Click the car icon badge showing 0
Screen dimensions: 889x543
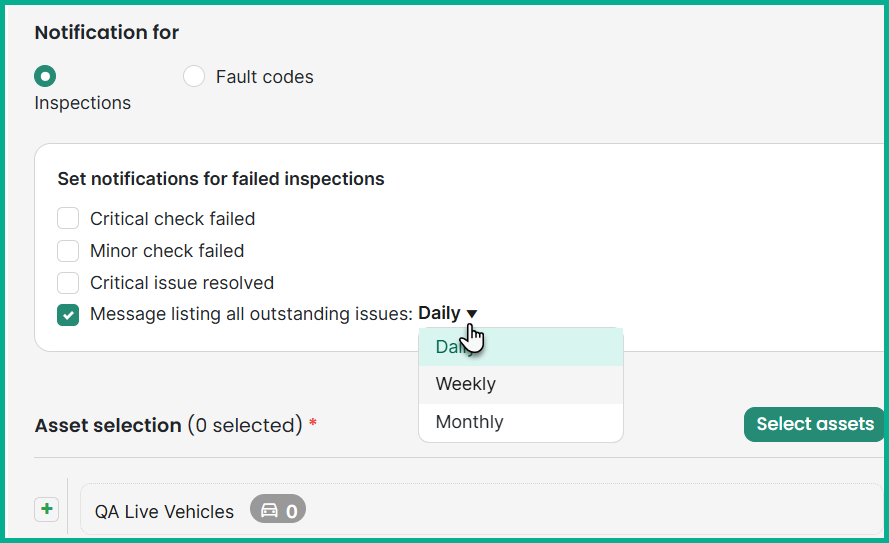278,511
